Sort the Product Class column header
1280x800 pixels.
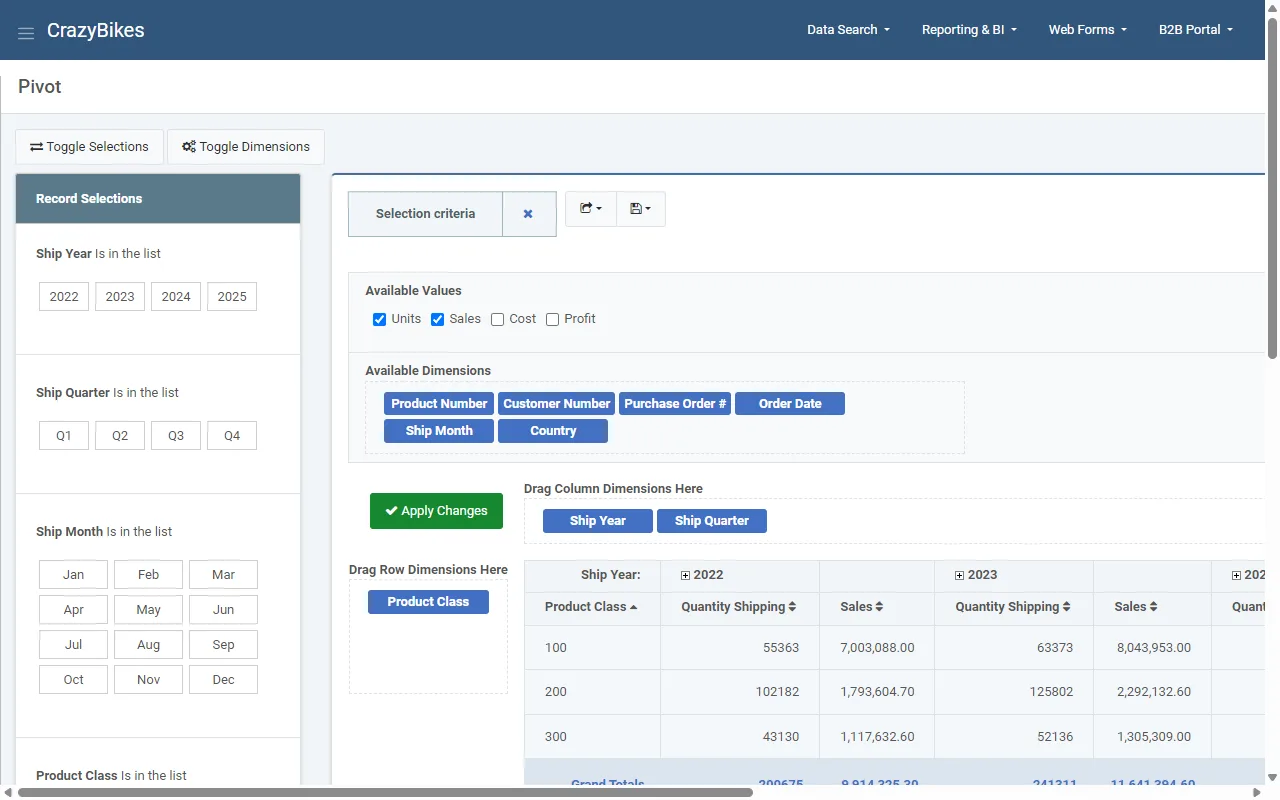pyautogui.click(x=591, y=607)
